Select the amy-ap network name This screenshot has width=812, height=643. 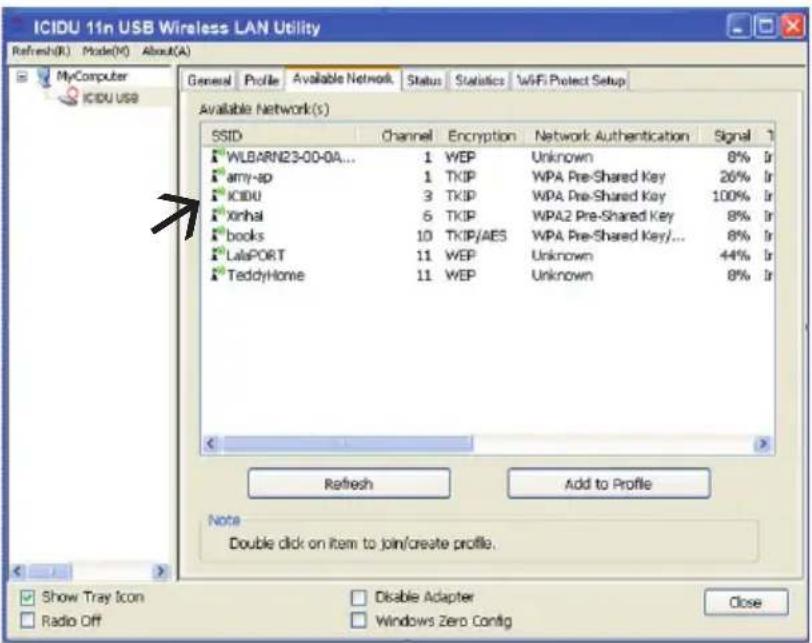pyautogui.click(x=249, y=177)
